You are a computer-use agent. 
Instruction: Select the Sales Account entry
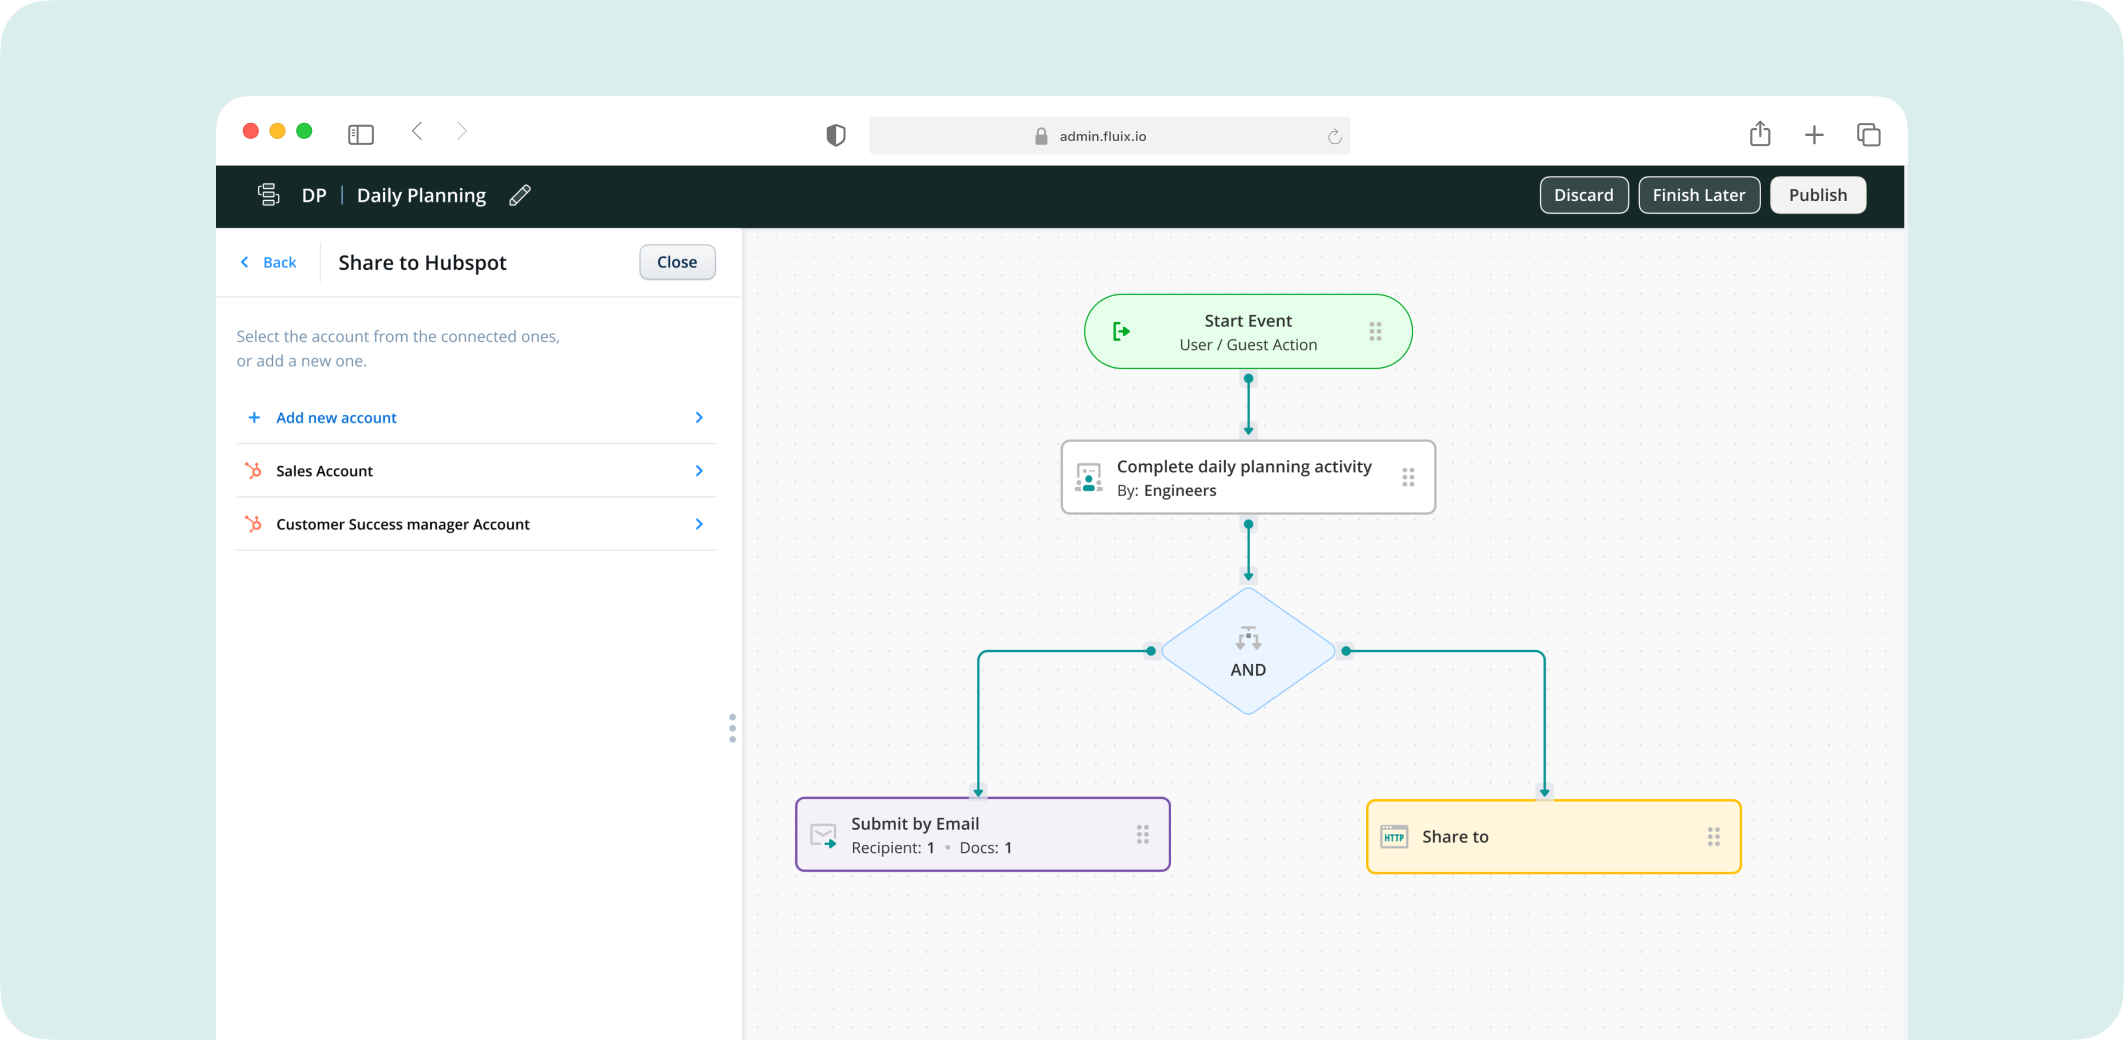325,471
